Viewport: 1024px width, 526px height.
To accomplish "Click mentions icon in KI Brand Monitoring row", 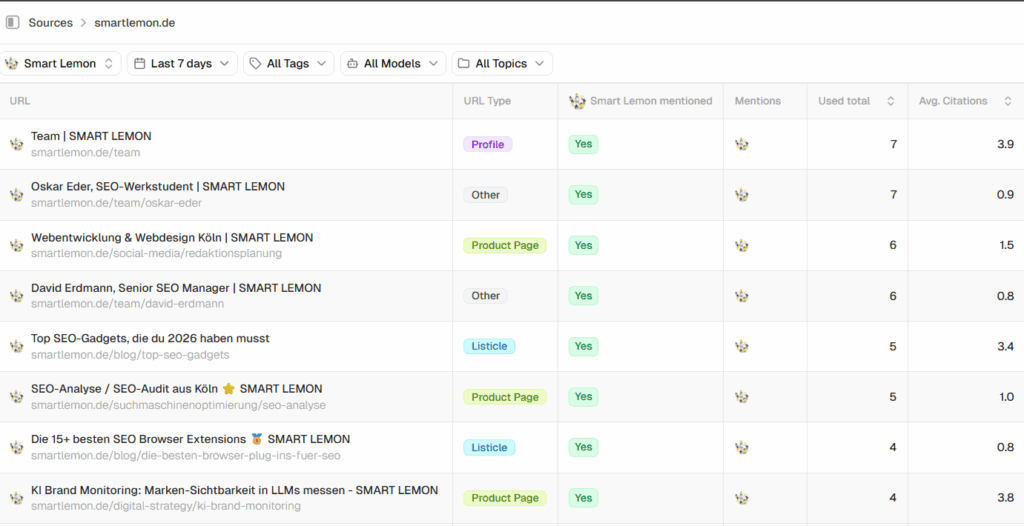I will click(741, 497).
